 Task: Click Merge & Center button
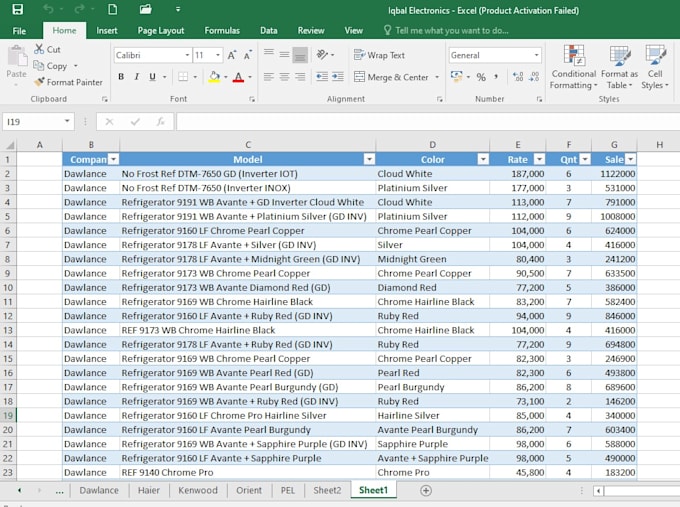point(391,77)
